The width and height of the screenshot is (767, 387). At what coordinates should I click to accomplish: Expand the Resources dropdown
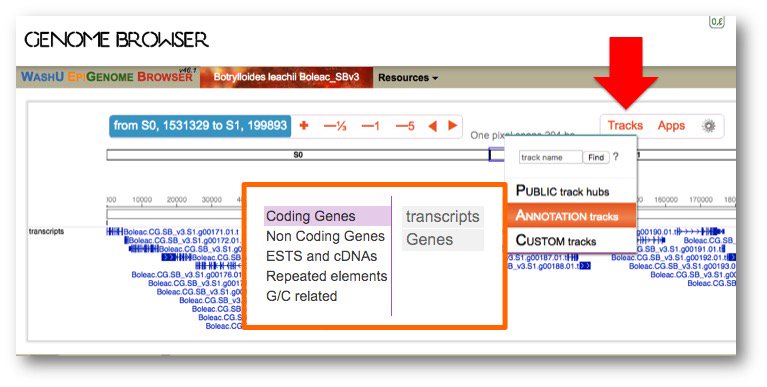pos(408,78)
